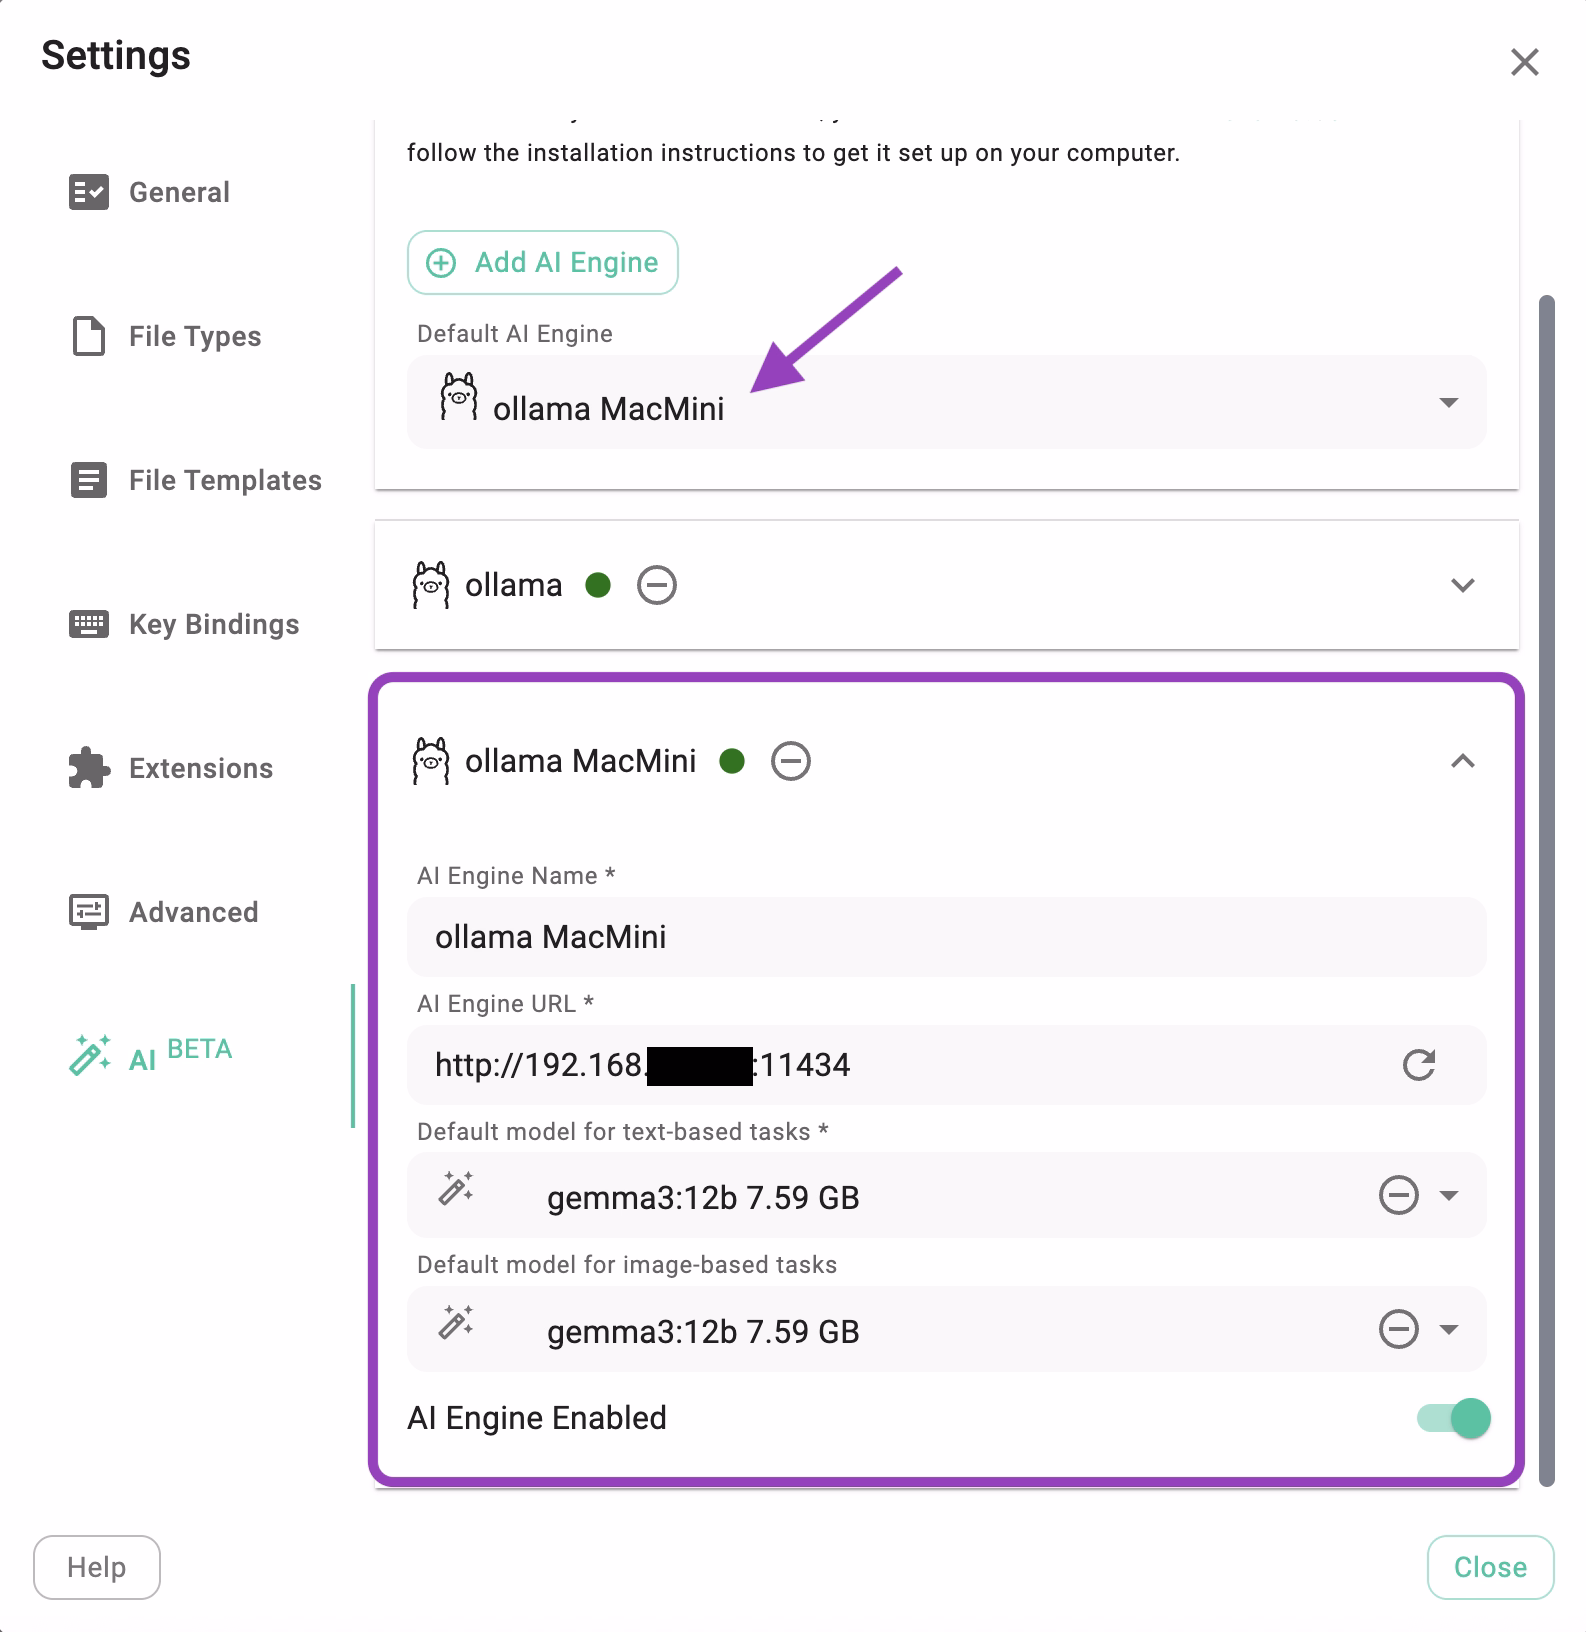Click the wand icon in text-based model field
Image resolution: width=1586 pixels, height=1632 pixels.
(456, 1188)
